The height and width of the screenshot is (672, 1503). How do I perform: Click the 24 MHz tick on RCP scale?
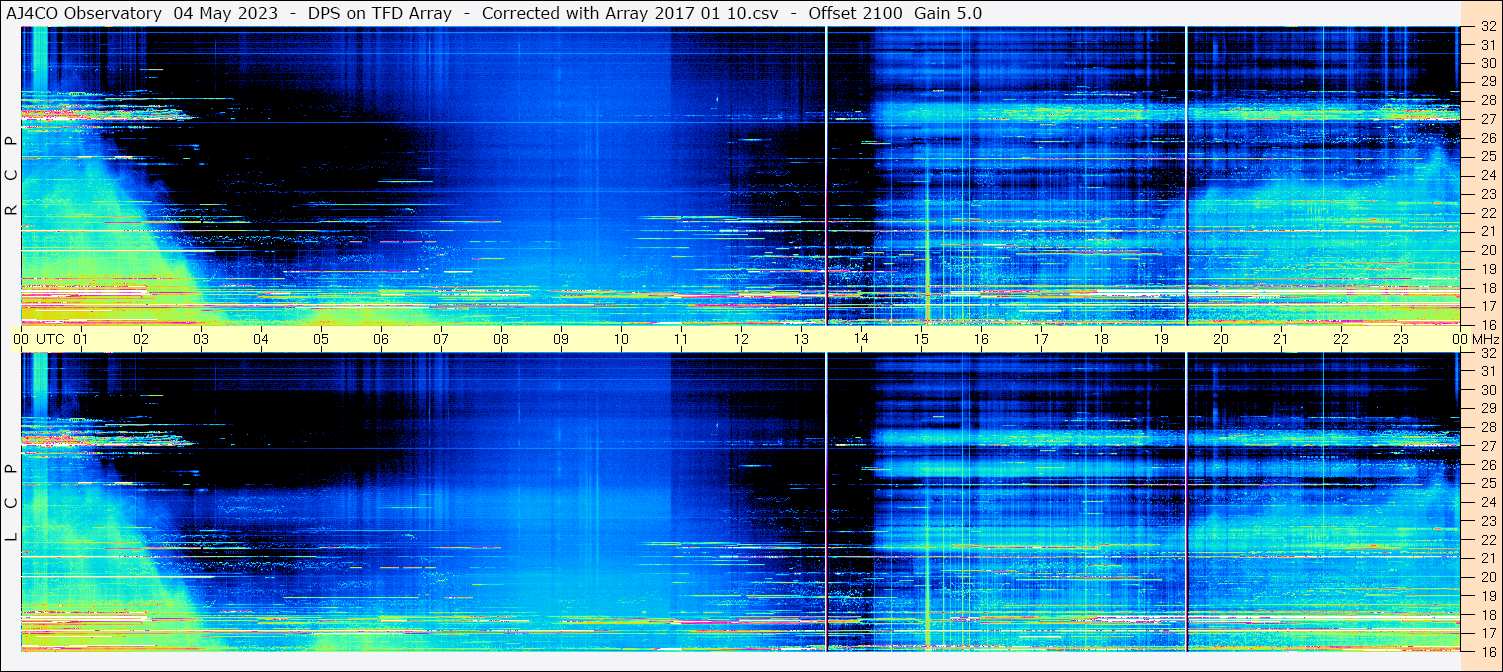pos(1487,175)
